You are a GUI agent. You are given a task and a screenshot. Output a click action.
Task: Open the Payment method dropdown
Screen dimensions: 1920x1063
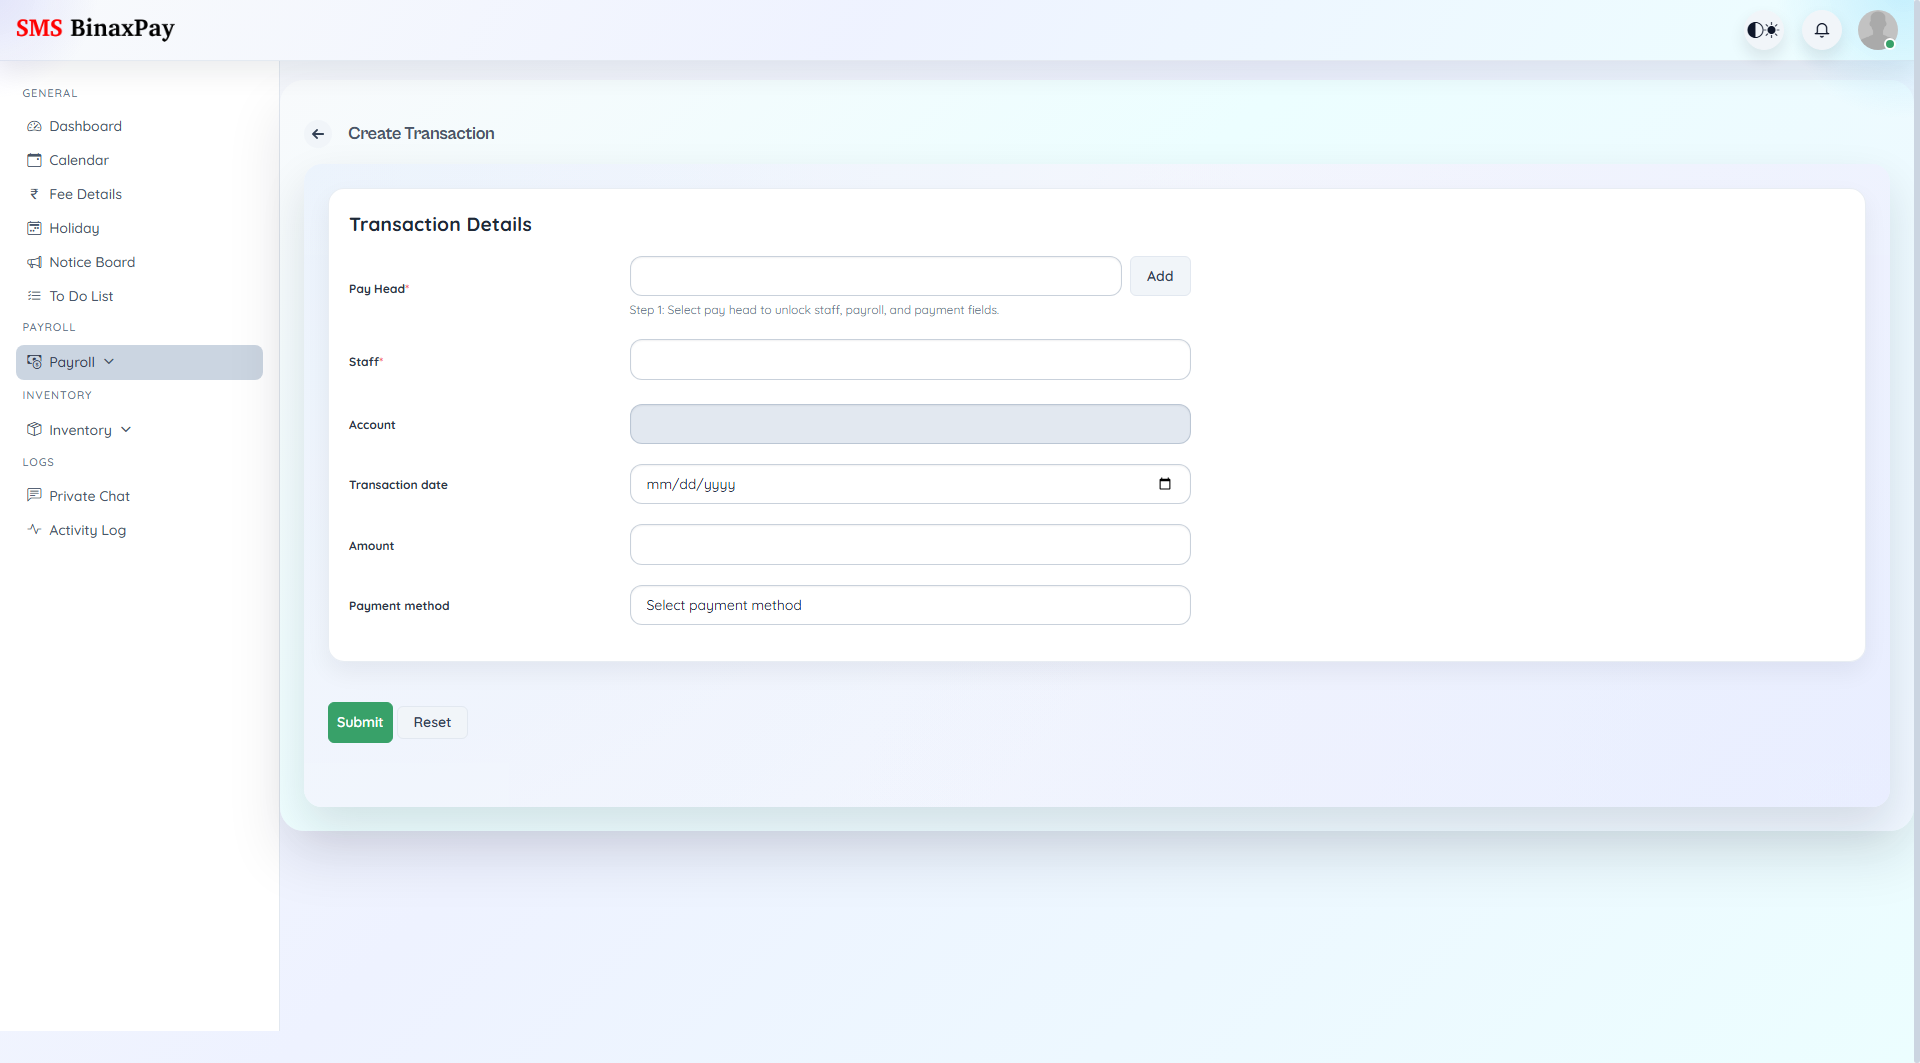909,605
